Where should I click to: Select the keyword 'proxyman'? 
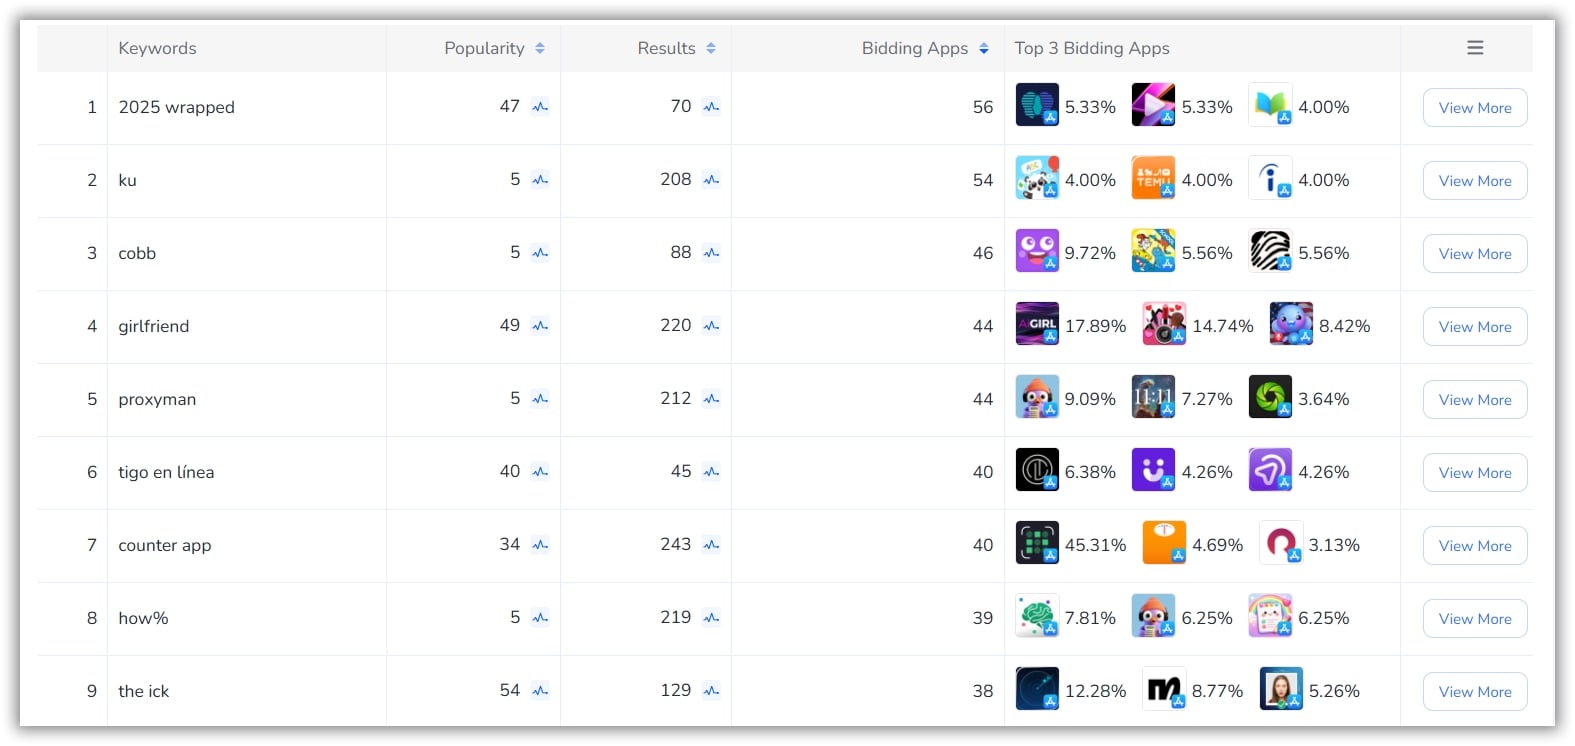[157, 399]
